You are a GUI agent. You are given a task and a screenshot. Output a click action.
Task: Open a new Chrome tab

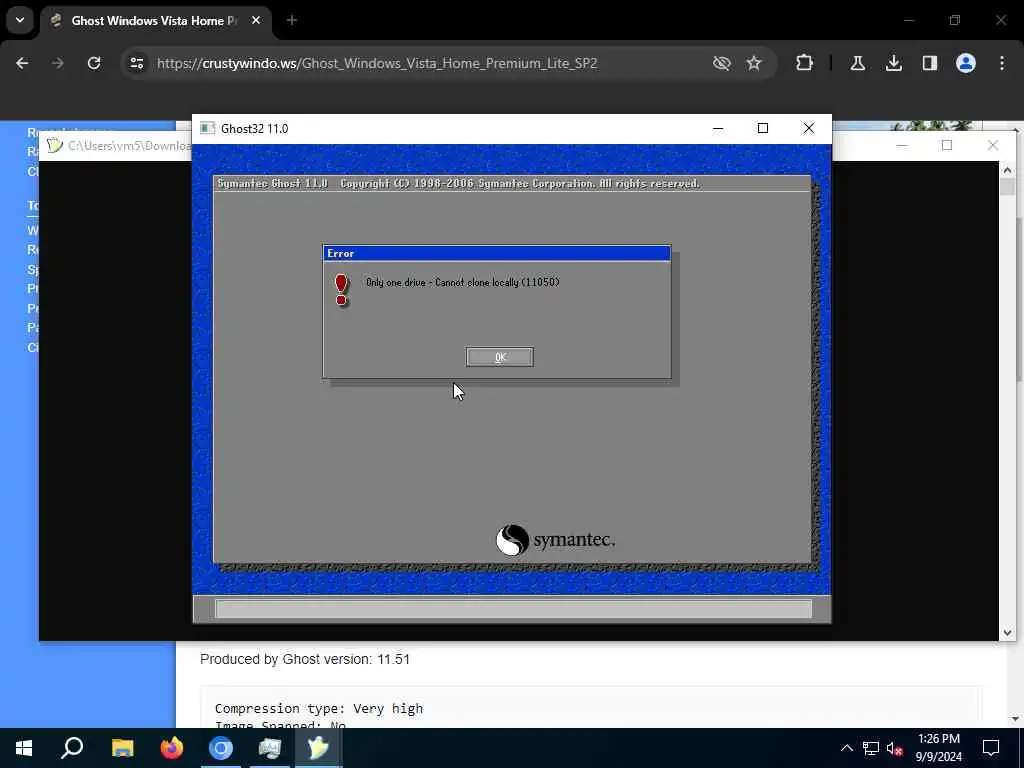292,20
